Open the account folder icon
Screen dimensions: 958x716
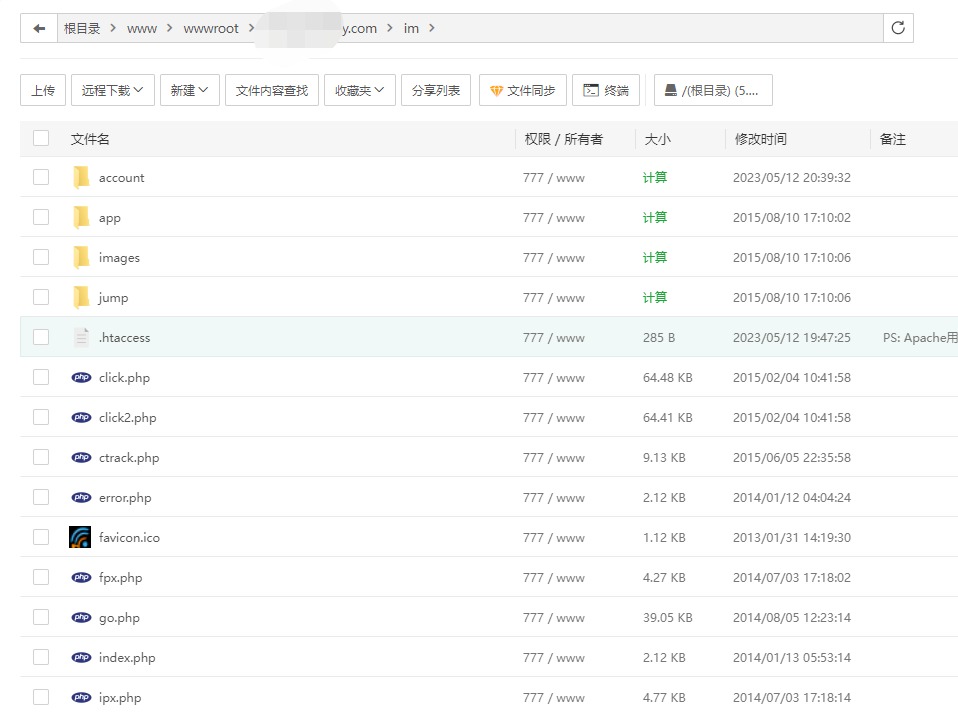click(x=81, y=178)
